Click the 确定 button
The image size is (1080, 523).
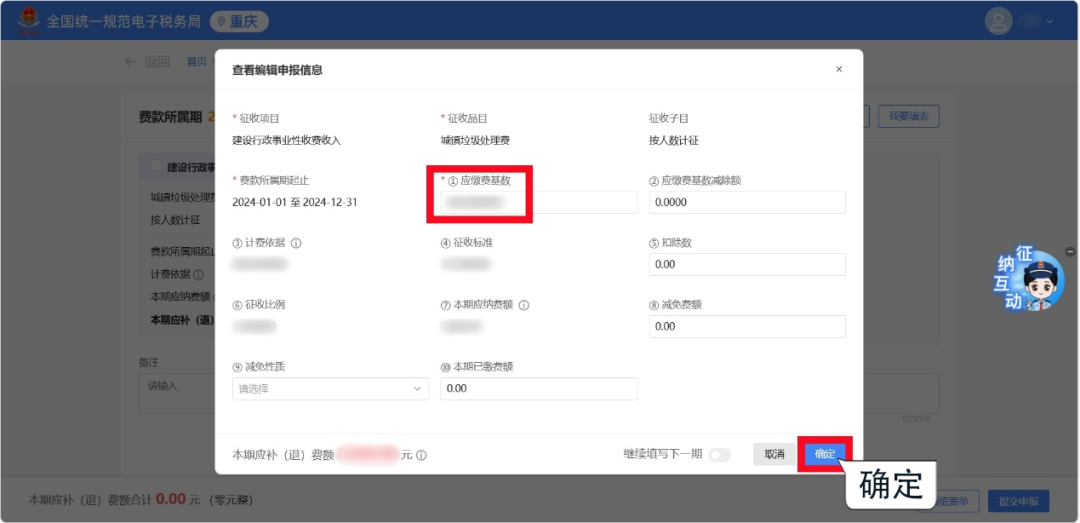pyautogui.click(x=825, y=454)
